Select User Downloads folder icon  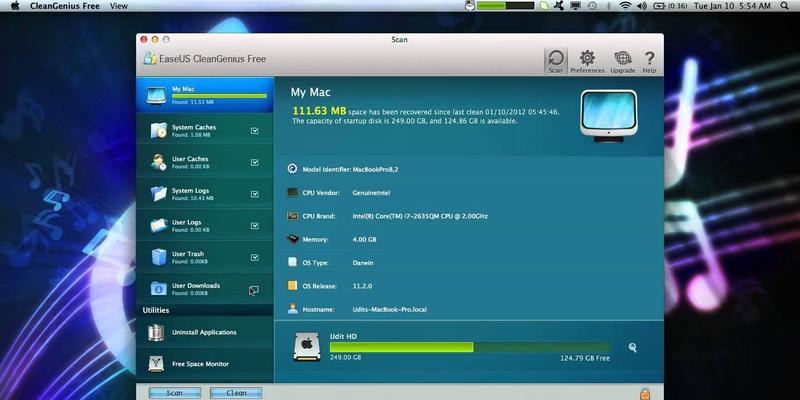coord(158,289)
